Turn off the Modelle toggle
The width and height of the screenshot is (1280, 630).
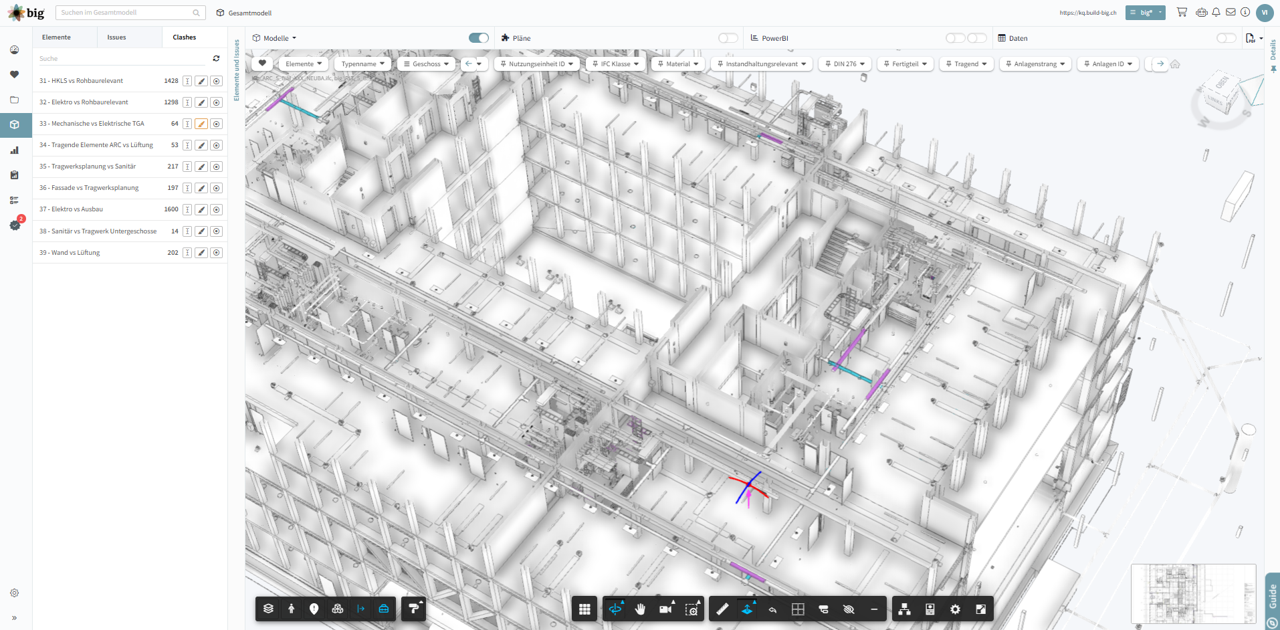(x=479, y=38)
